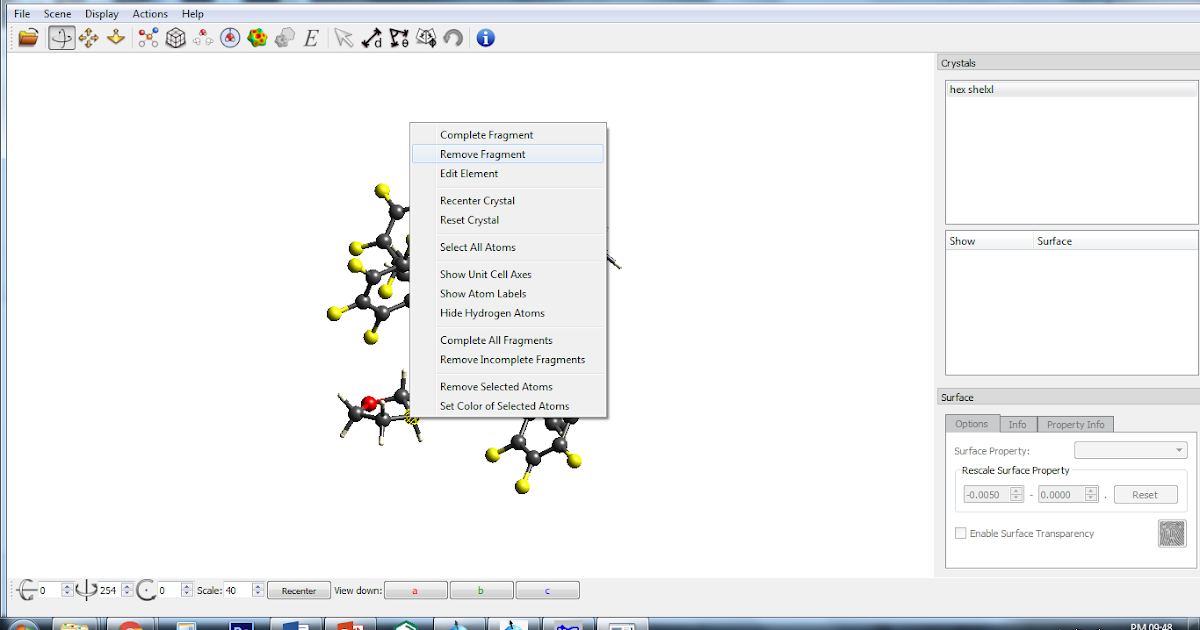The image size is (1200, 630).
Task: Switch to the Property Info tab
Action: coord(1075,424)
